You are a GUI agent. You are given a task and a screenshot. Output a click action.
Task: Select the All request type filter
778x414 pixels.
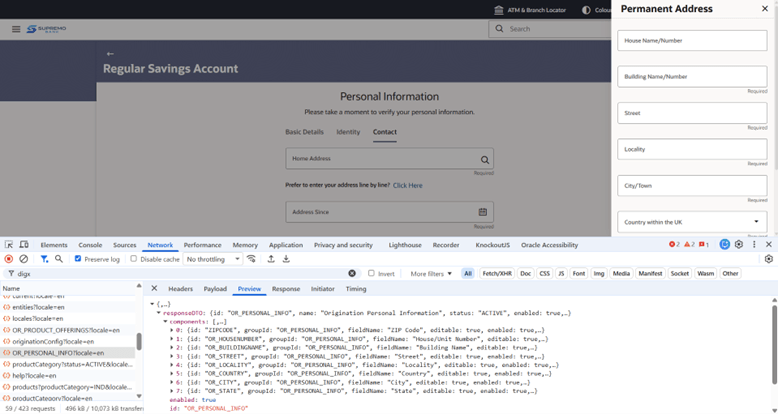[x=467, y=274]
